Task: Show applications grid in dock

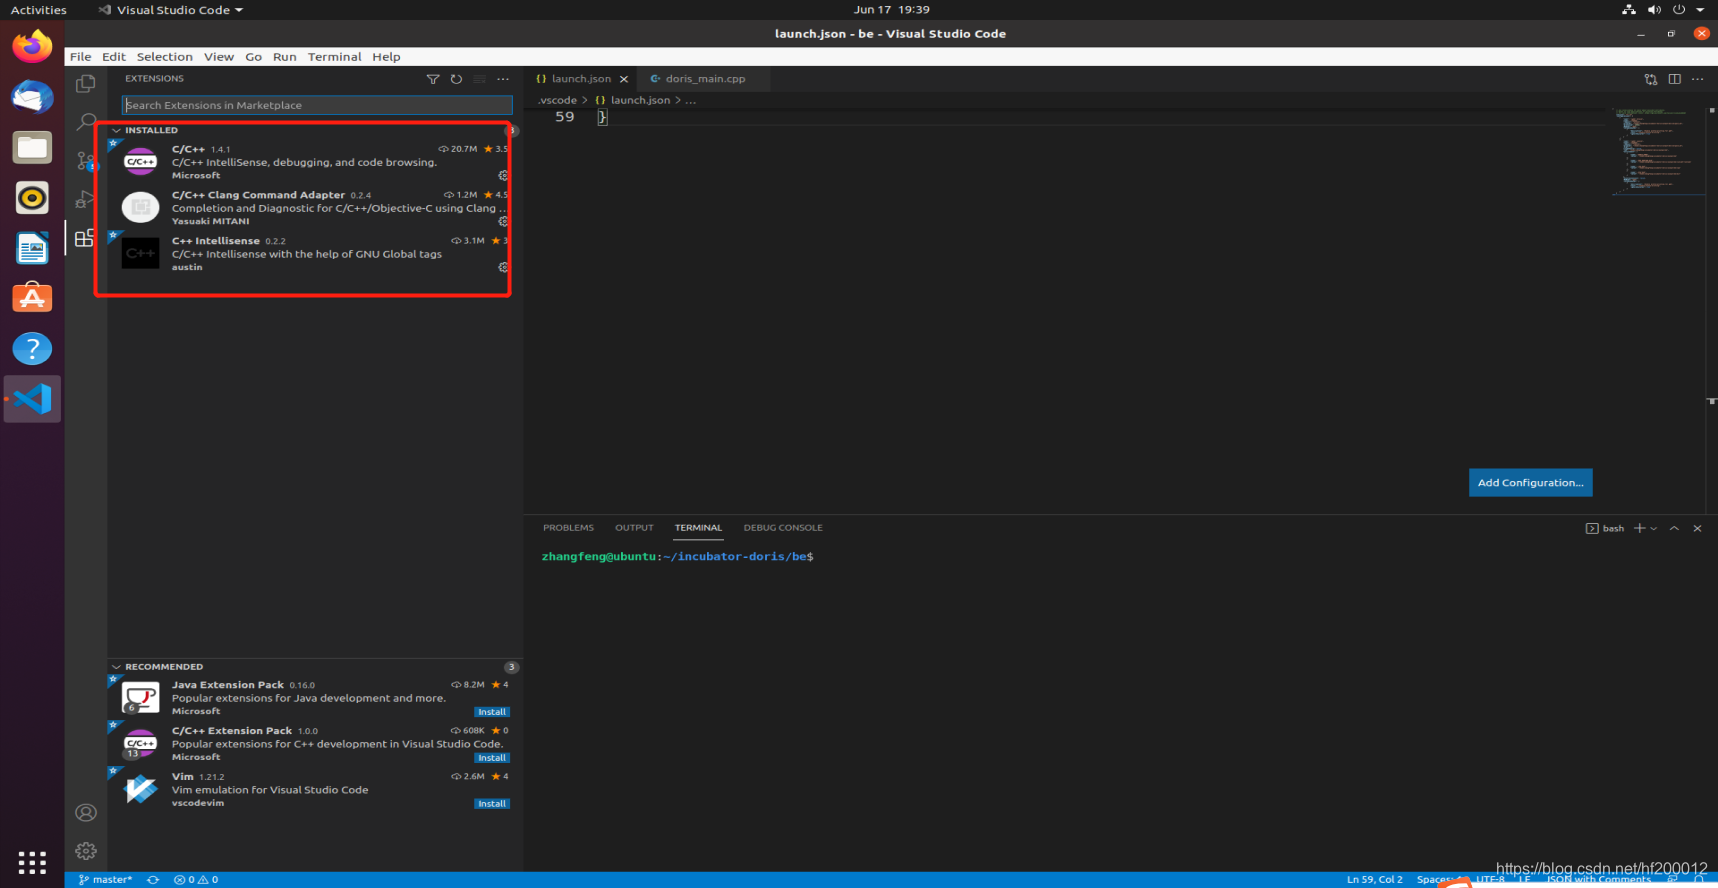Action: 32,862
